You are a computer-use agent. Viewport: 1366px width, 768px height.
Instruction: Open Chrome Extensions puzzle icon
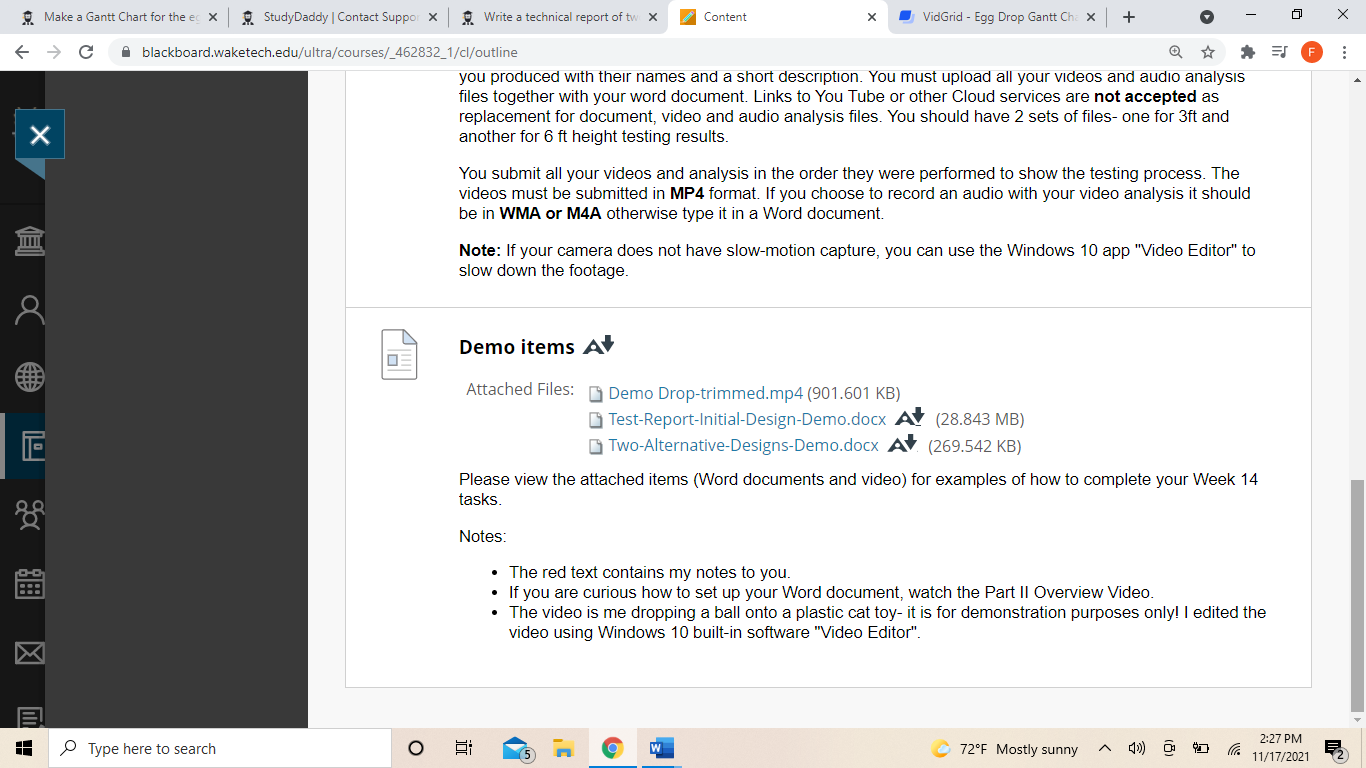click(1247, 52)
